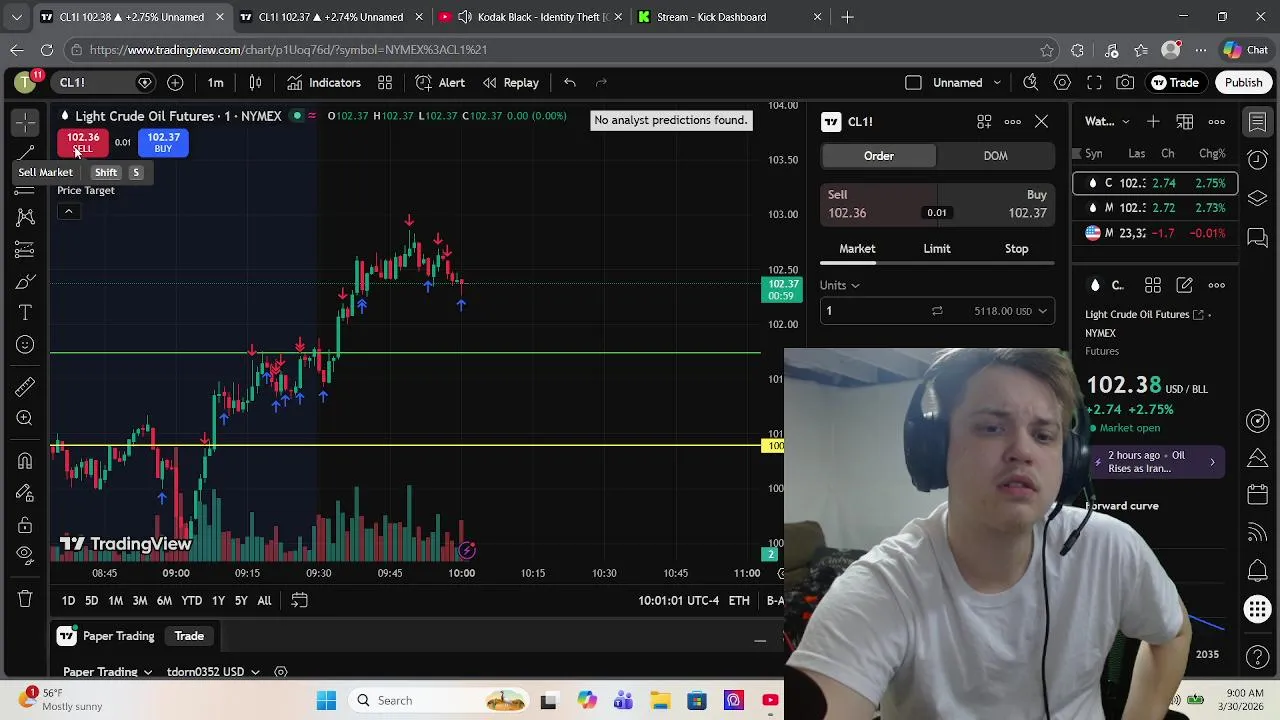Close the CL1! order panel
This screenshot has height=720, width=1280.
pyautogui.click(x=1041, y=122)
